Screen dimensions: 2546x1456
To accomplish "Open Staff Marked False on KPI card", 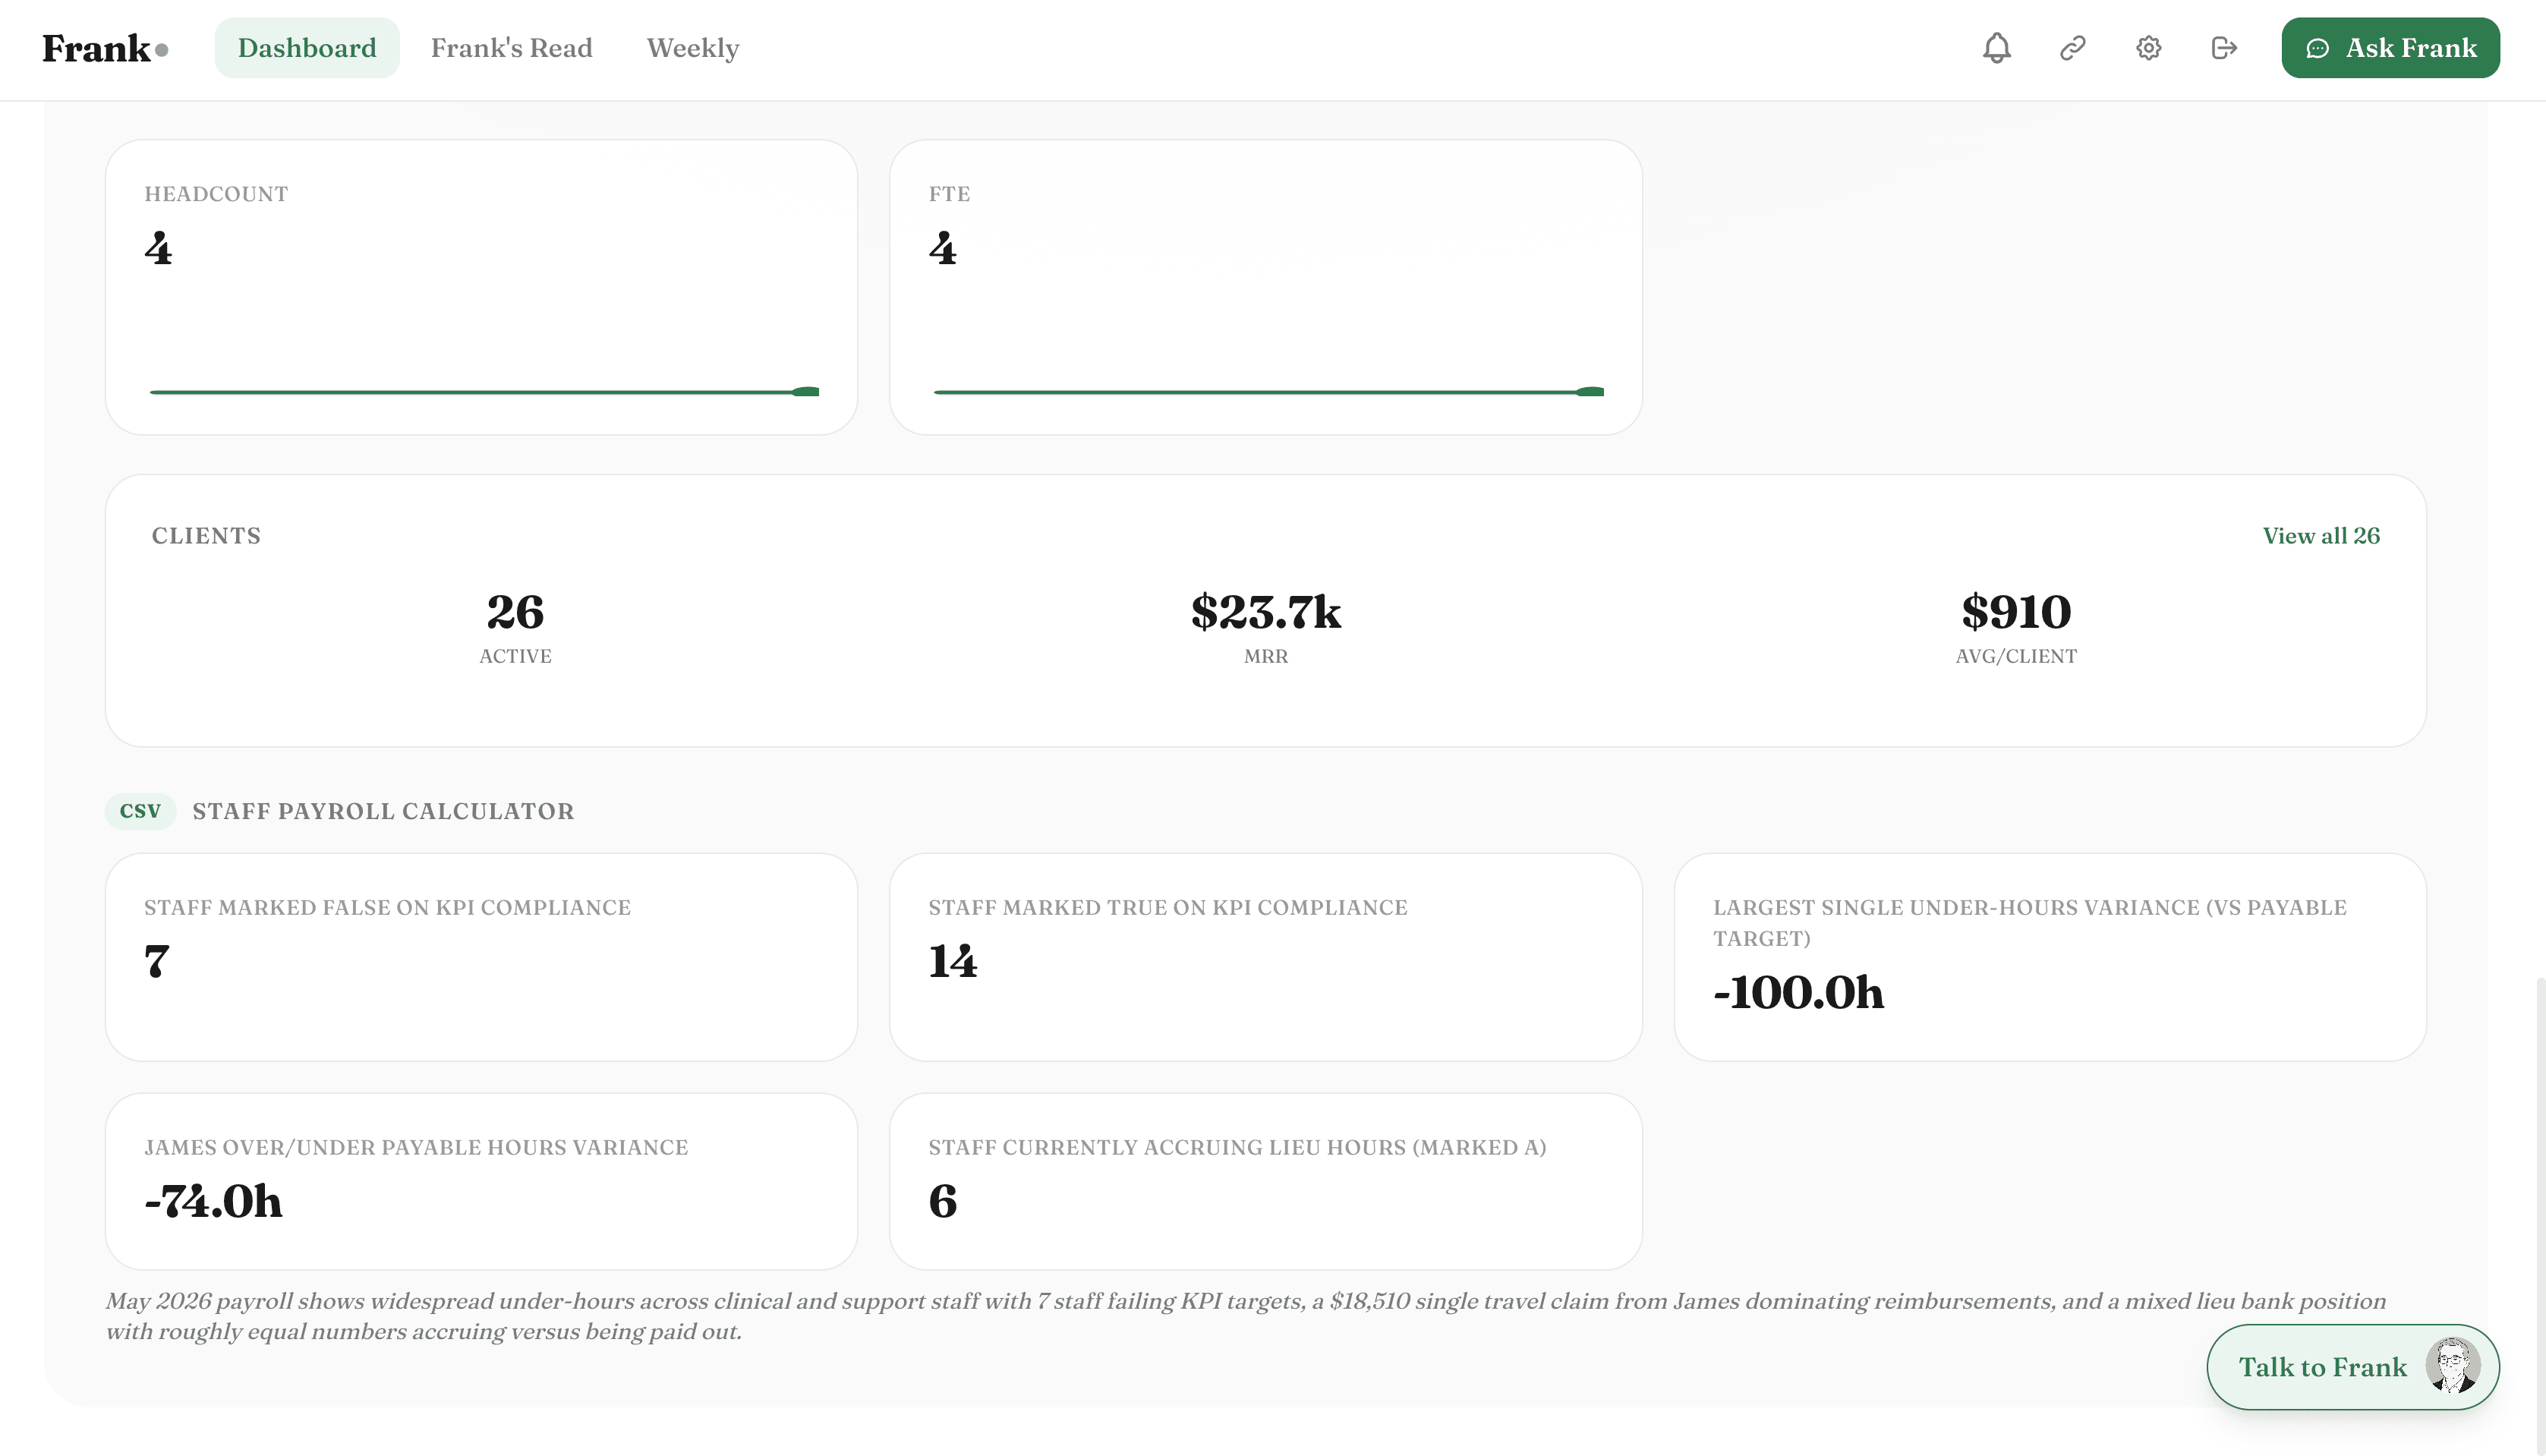I will coord(481,957).
